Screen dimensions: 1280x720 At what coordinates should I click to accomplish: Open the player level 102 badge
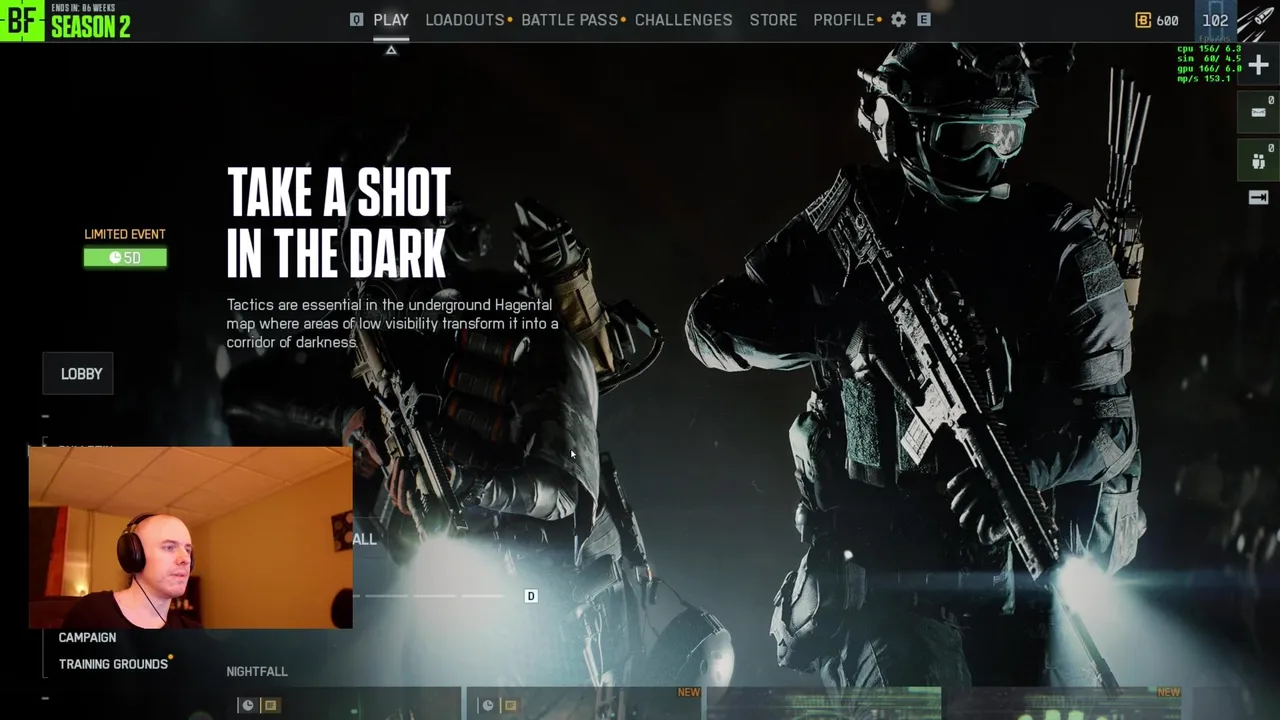click(1215, 20)
